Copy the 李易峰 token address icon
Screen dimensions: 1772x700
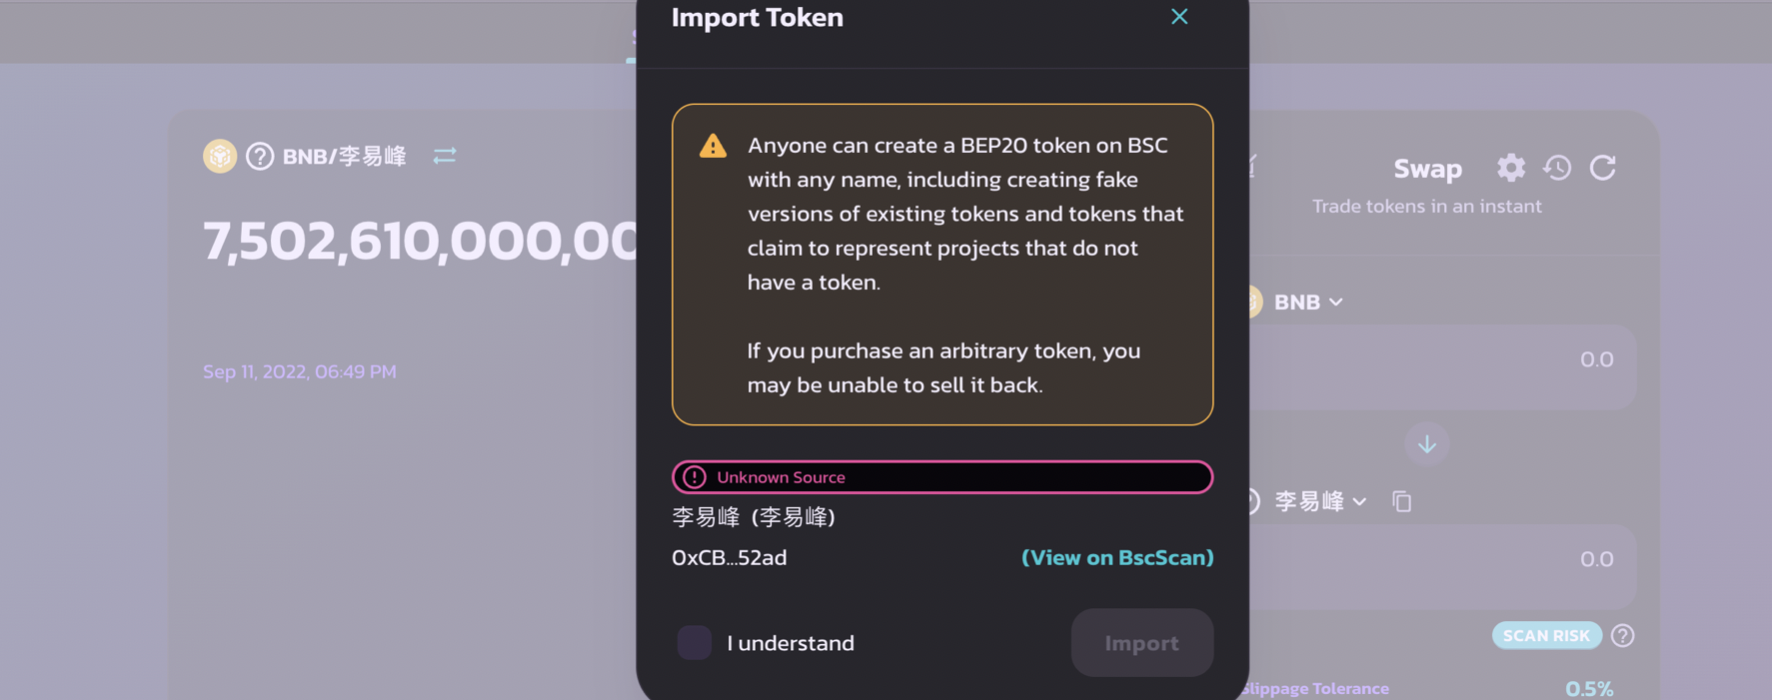1402,501
